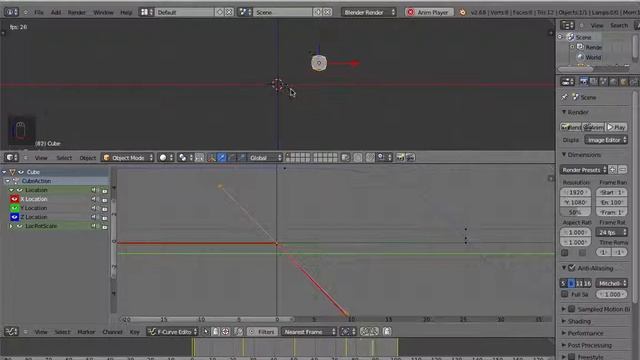640x360 pixels.
Task: Click the World icon in outliner
Action: click(580, 57)
